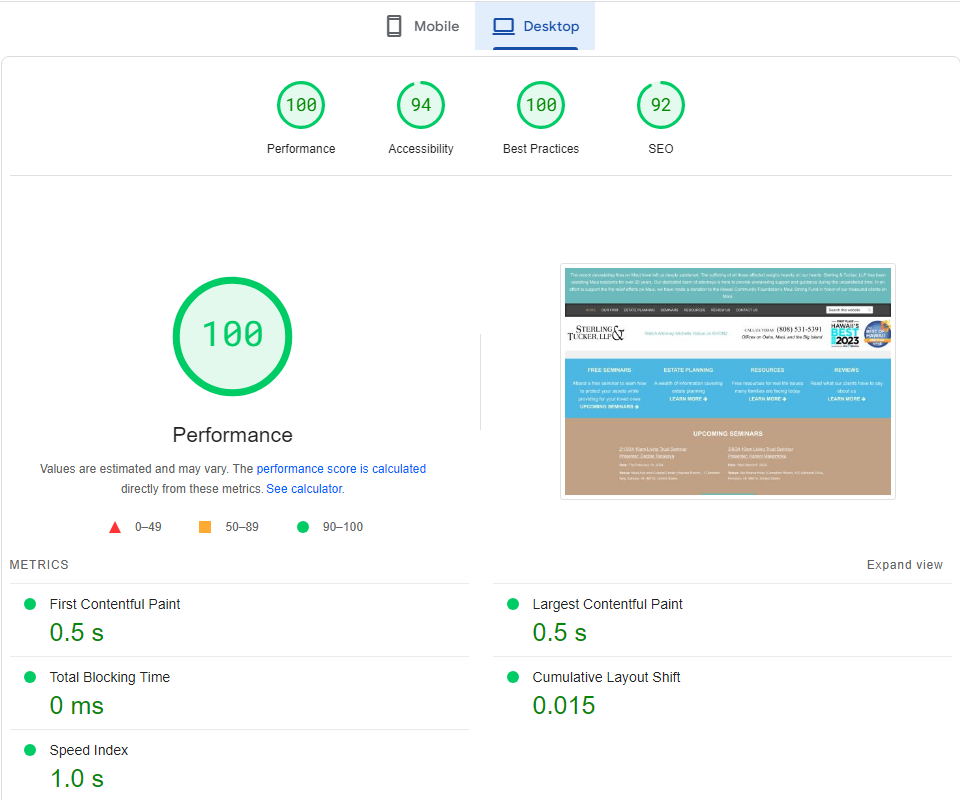Image resolution: width=960 pixels, height=800 pixels.
Task: Click the Accessibility label
Action: (x=421, y=149)
